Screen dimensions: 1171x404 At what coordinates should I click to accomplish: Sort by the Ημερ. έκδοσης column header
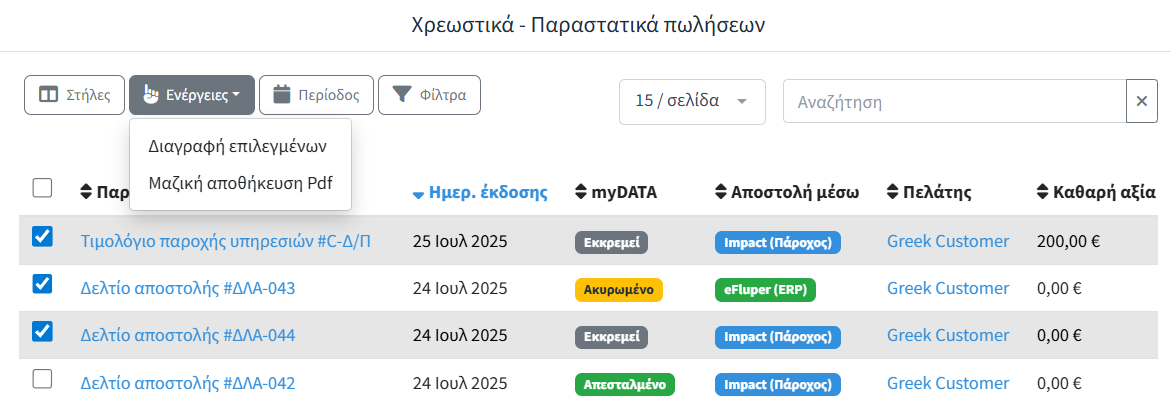tap(487, 192)
